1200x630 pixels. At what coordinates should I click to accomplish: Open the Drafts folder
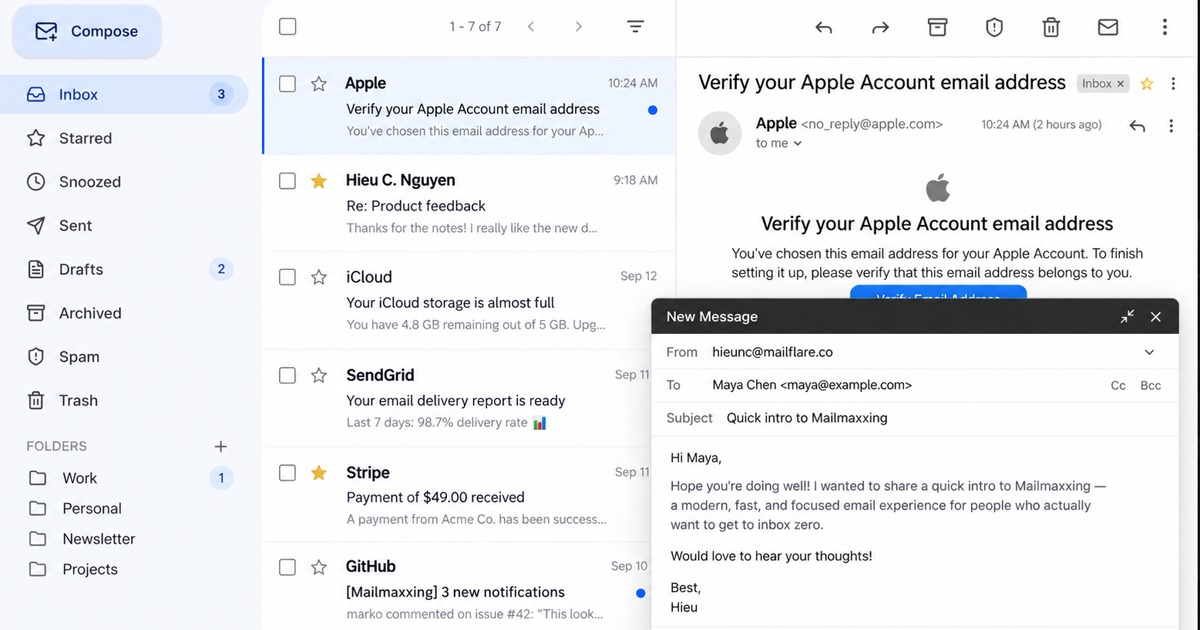point(124,269)
